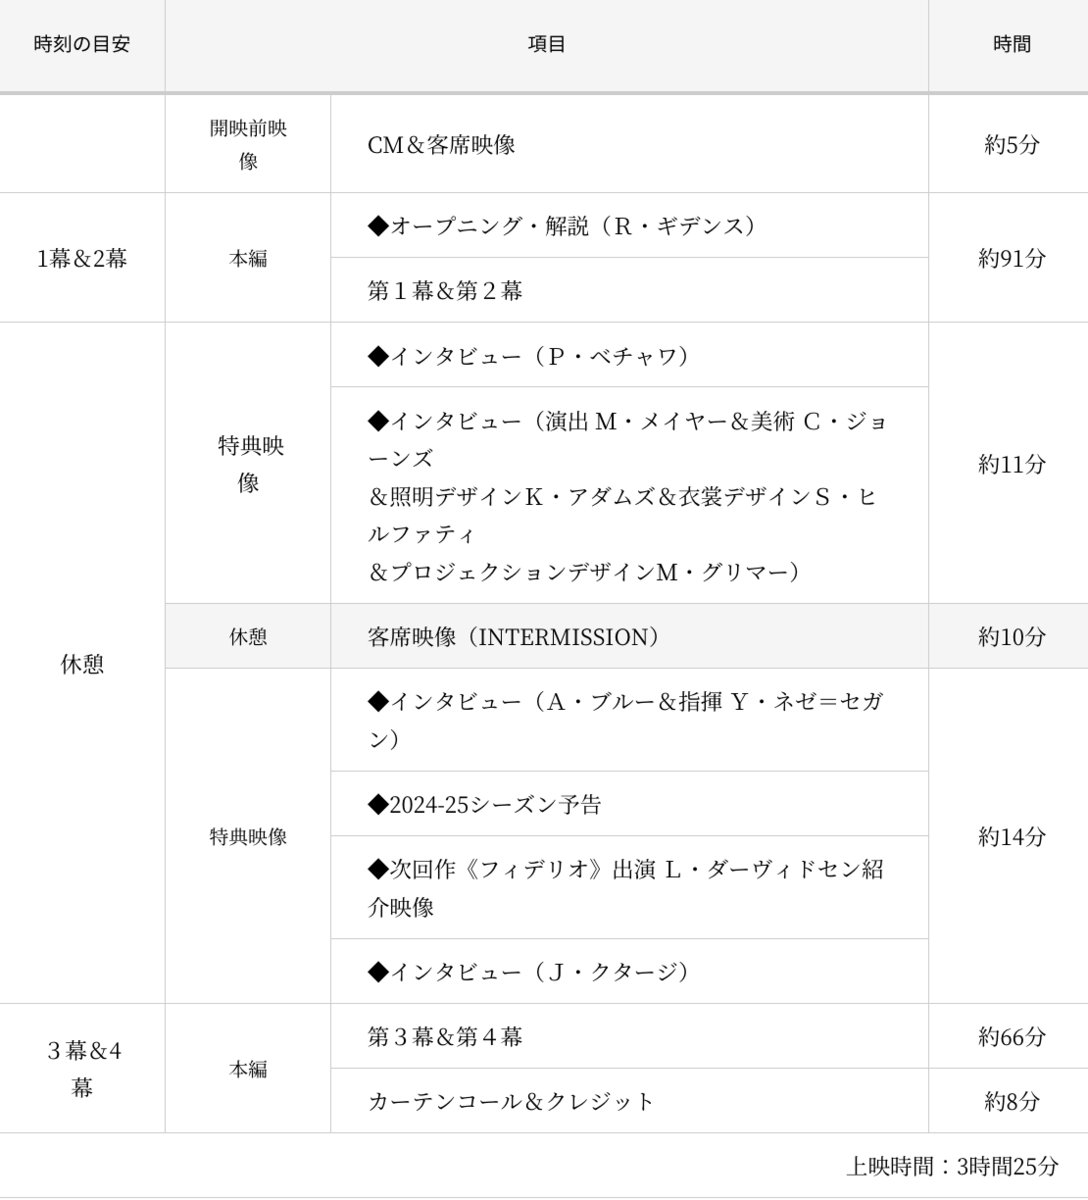Click the M・メイヤー production team interview entry
Image resolution: width=1088 pixels, height=1200 pixels.
pos(629,496)
